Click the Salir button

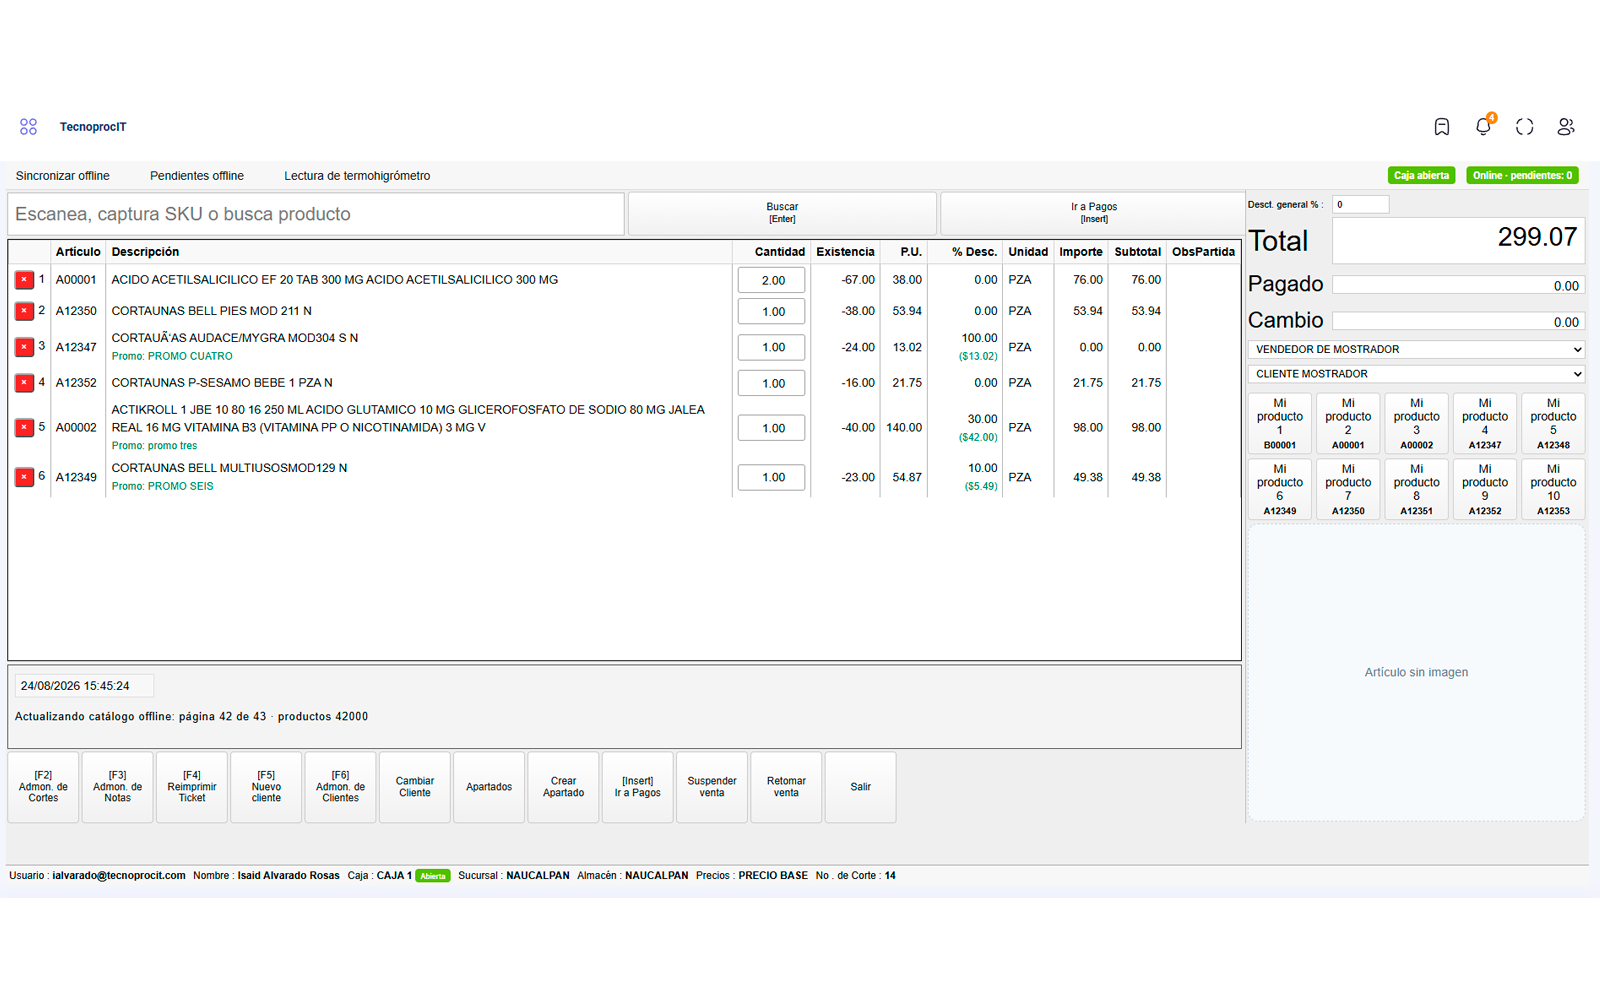[860, 787]
